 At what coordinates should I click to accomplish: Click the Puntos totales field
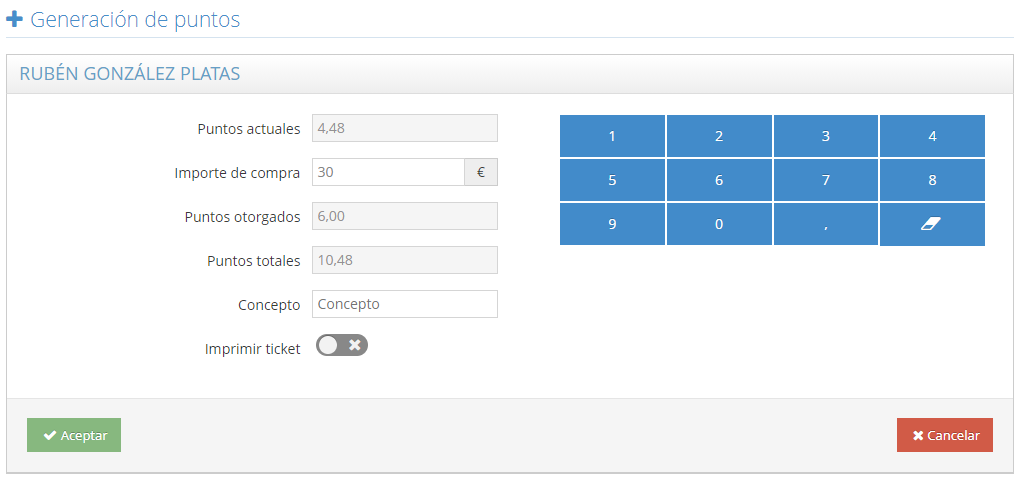[404, 260]
